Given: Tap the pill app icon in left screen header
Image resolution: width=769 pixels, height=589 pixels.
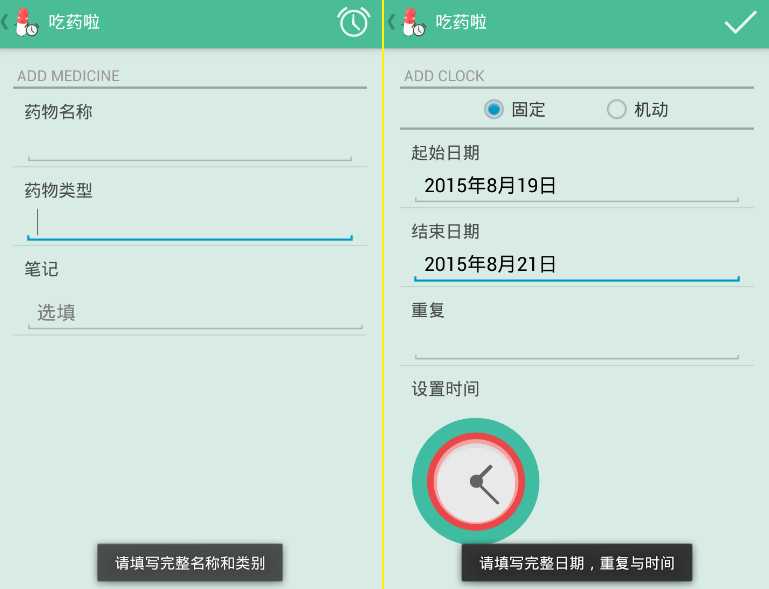Looking at the screenshot, I should coord(26,23).
